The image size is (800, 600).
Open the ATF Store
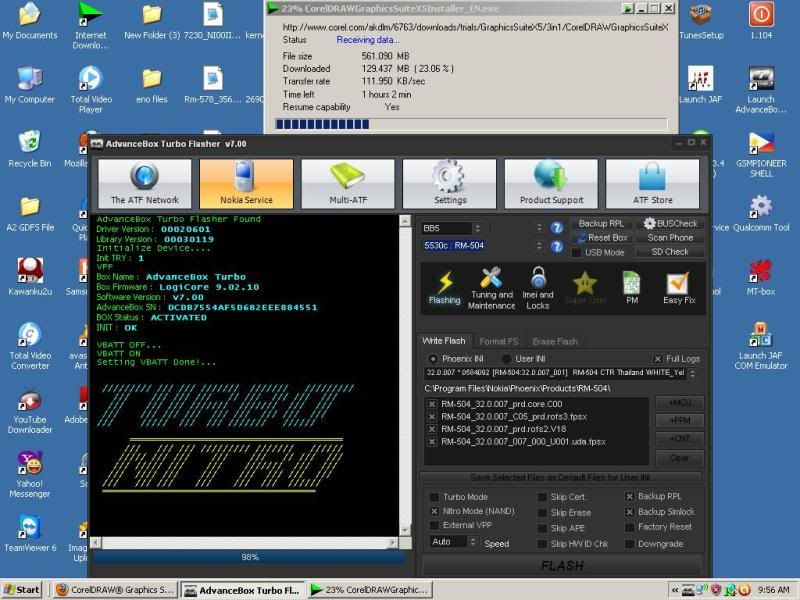click(x=653, y=184)
